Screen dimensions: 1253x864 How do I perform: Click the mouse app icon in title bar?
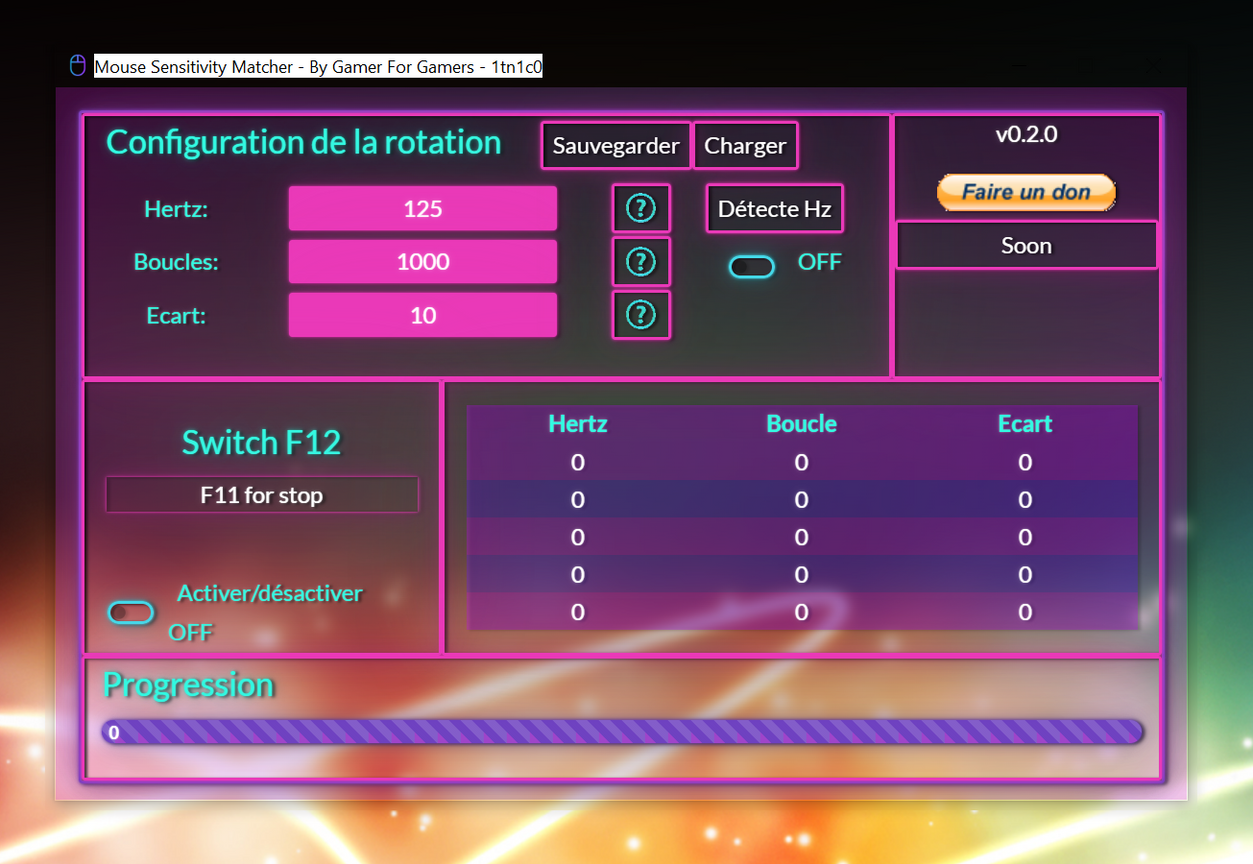pyautogui.click(x=77, y=67)
